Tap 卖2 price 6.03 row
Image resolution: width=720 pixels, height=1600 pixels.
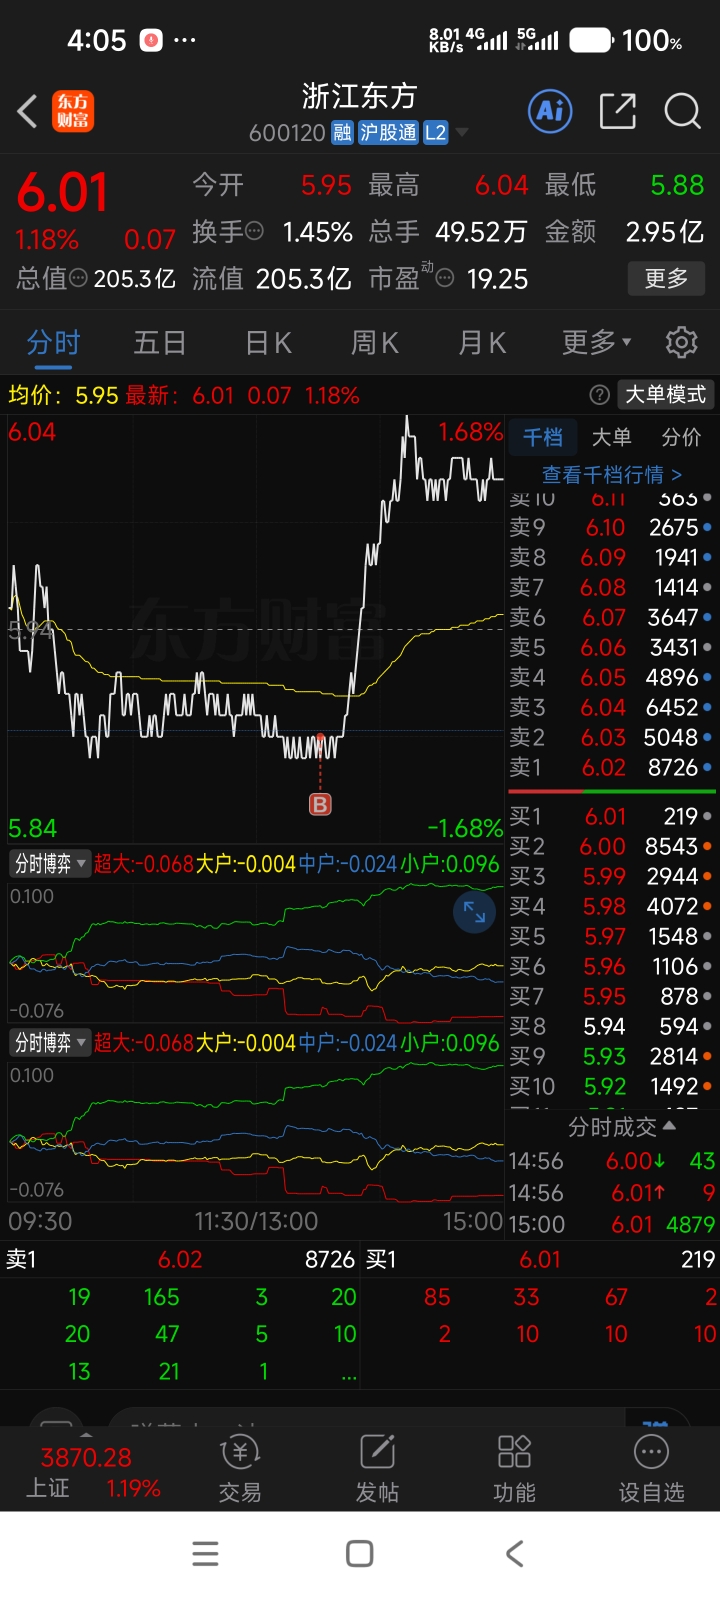pos(612,737)
